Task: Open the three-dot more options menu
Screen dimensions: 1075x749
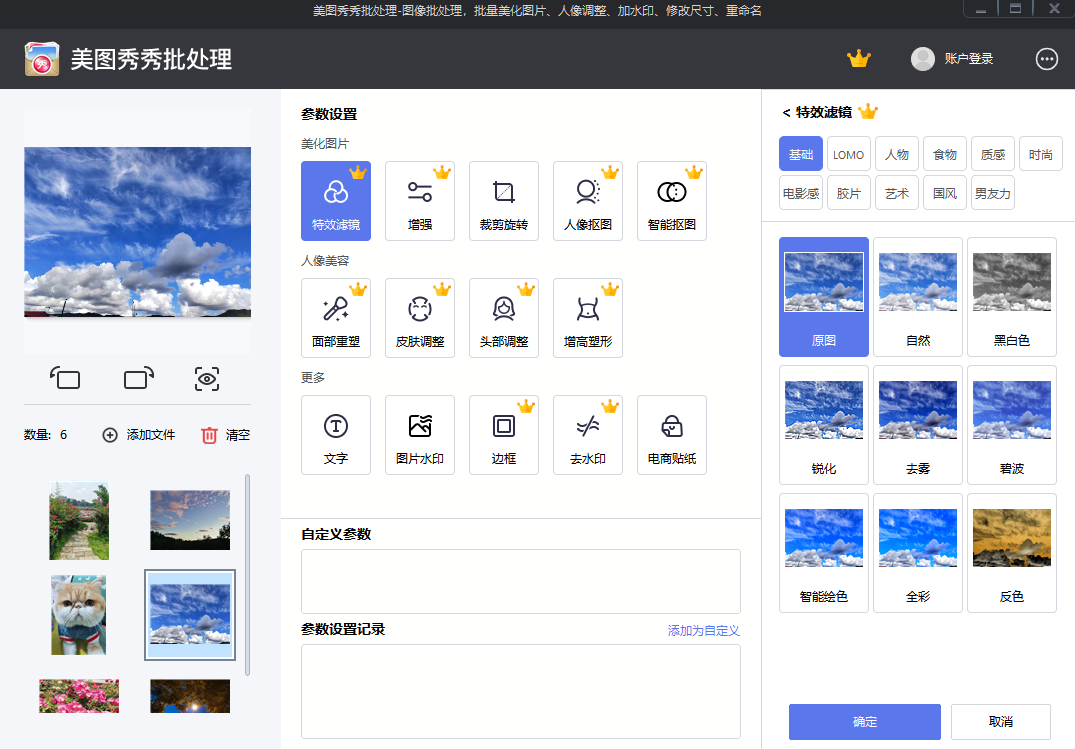Action: tap(1046, 59)
